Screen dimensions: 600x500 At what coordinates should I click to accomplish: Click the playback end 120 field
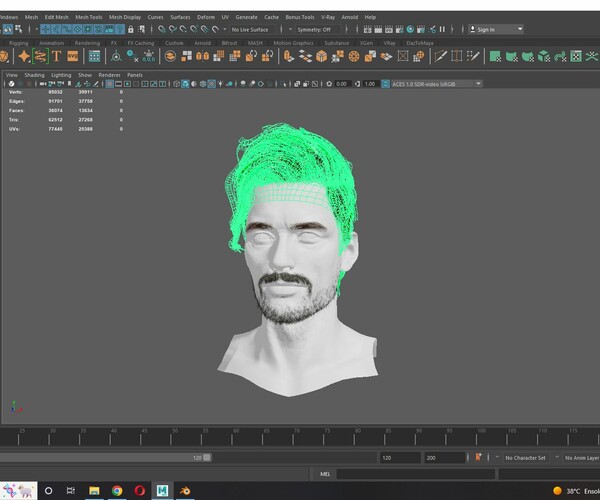399,458
